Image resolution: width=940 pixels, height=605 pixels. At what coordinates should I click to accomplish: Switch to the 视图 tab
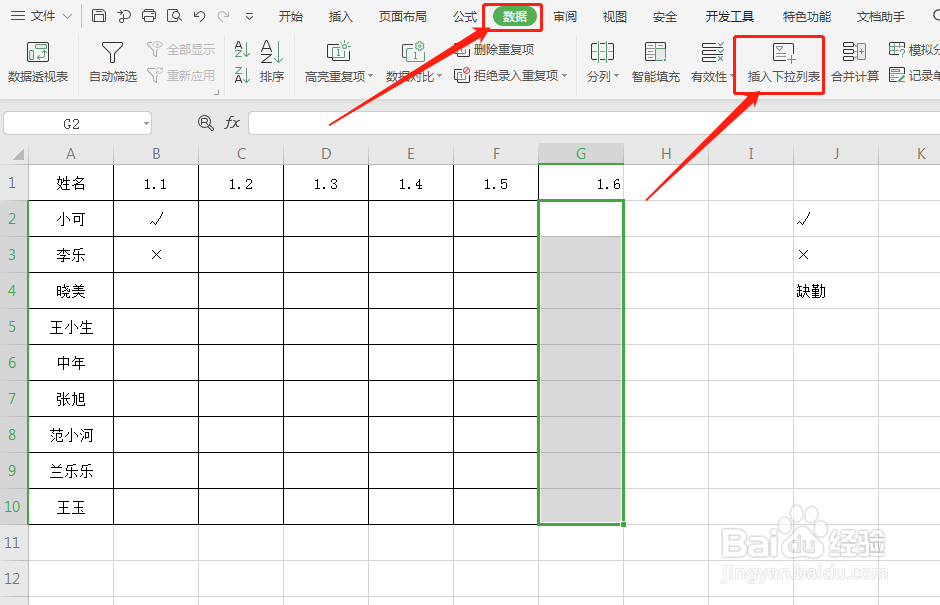coord(614,17)
